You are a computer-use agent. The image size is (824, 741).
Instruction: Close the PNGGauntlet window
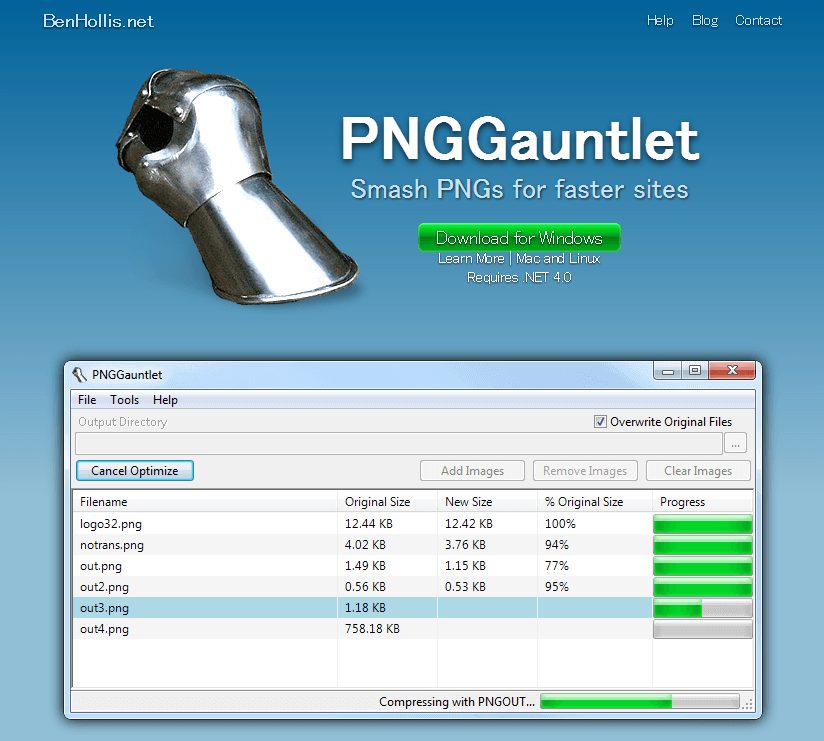pos(732,370)
